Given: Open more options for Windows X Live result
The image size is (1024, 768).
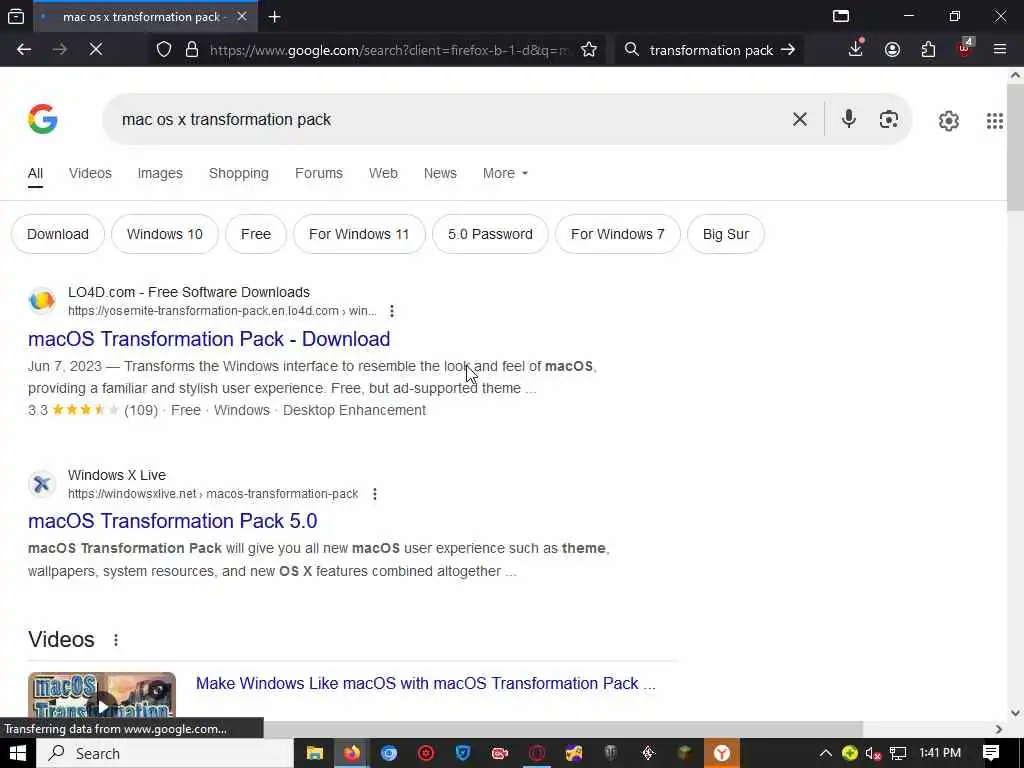Looking at the screenshot, I should (x=374, y=494).
